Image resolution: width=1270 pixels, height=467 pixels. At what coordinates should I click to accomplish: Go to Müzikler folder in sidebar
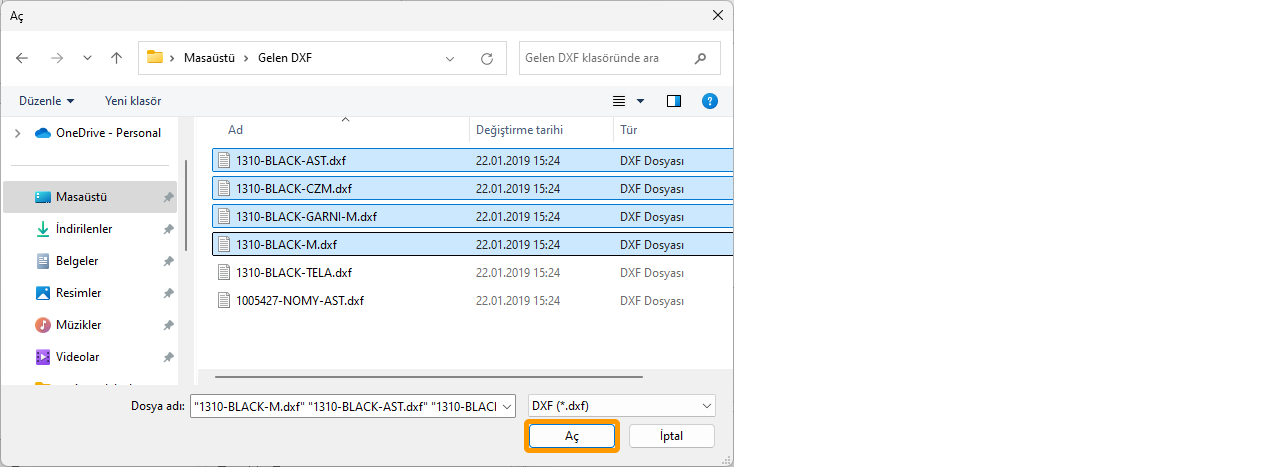(78, 325)
